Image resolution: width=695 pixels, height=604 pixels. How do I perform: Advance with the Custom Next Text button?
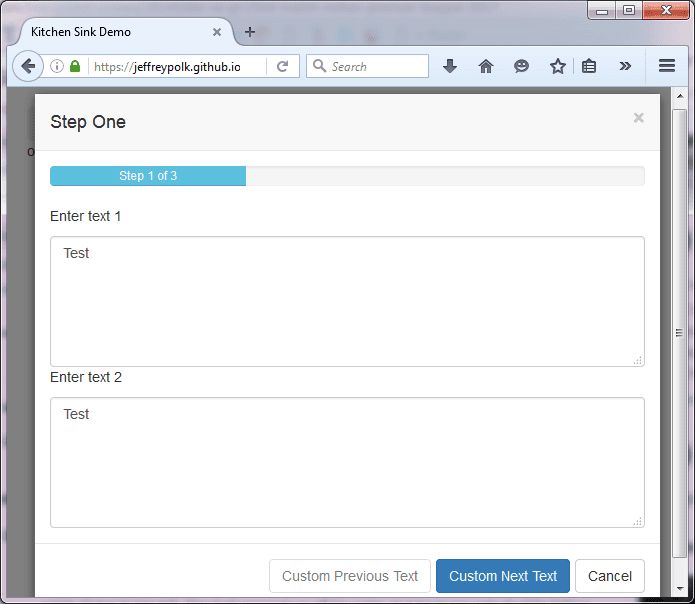click(x=503, y=576)
